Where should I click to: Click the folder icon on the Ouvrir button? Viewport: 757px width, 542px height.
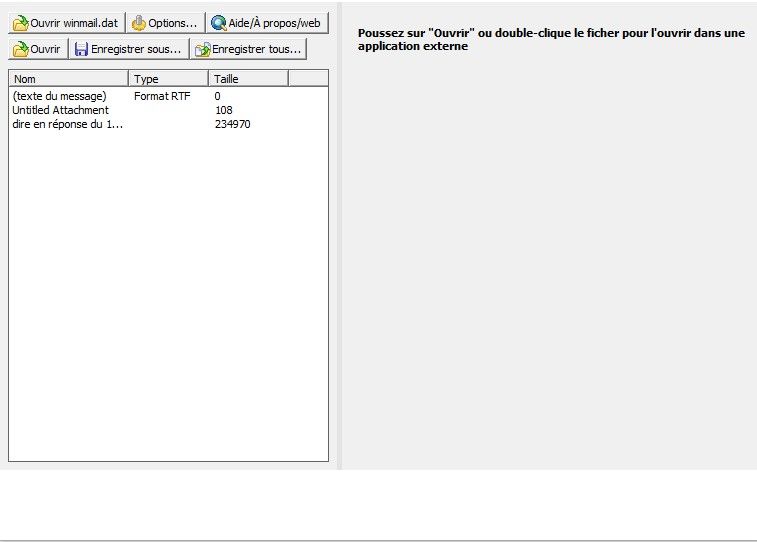[20, 49]
